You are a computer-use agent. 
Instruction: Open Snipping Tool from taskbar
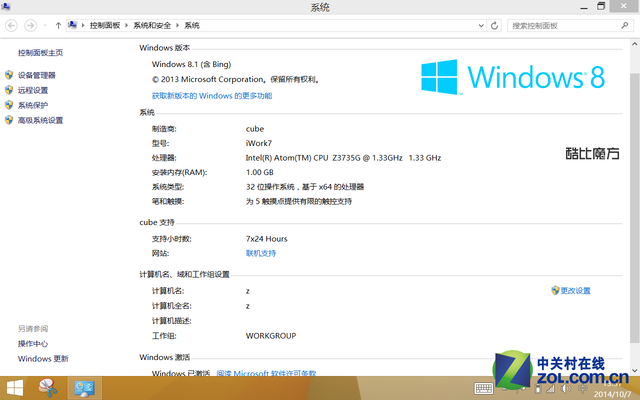pyautogui.click(x=48, y=388)
